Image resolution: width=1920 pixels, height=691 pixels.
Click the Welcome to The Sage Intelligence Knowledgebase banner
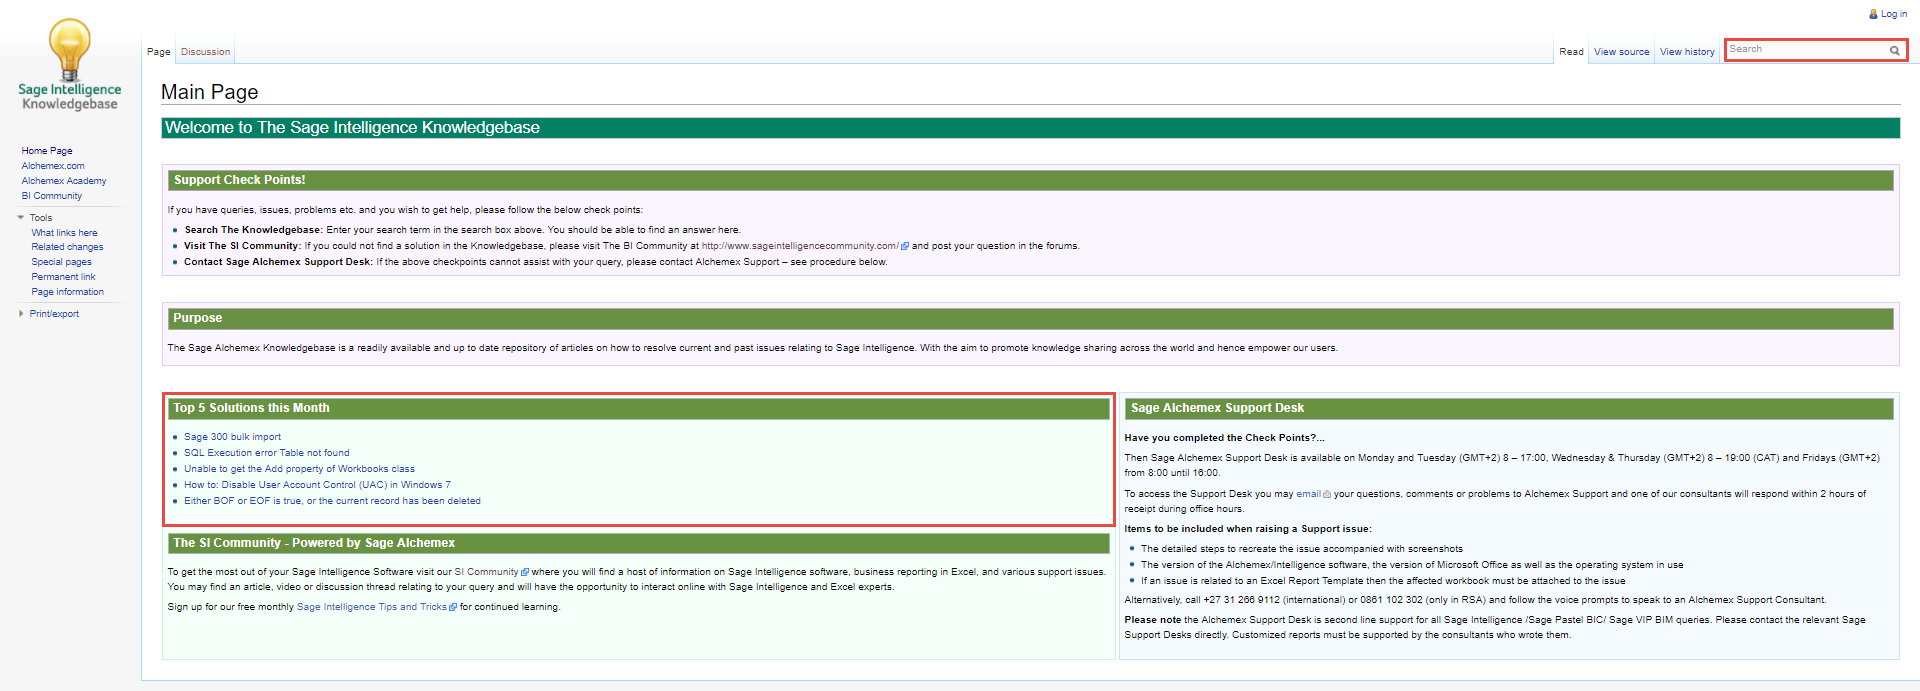[1031, 128]
